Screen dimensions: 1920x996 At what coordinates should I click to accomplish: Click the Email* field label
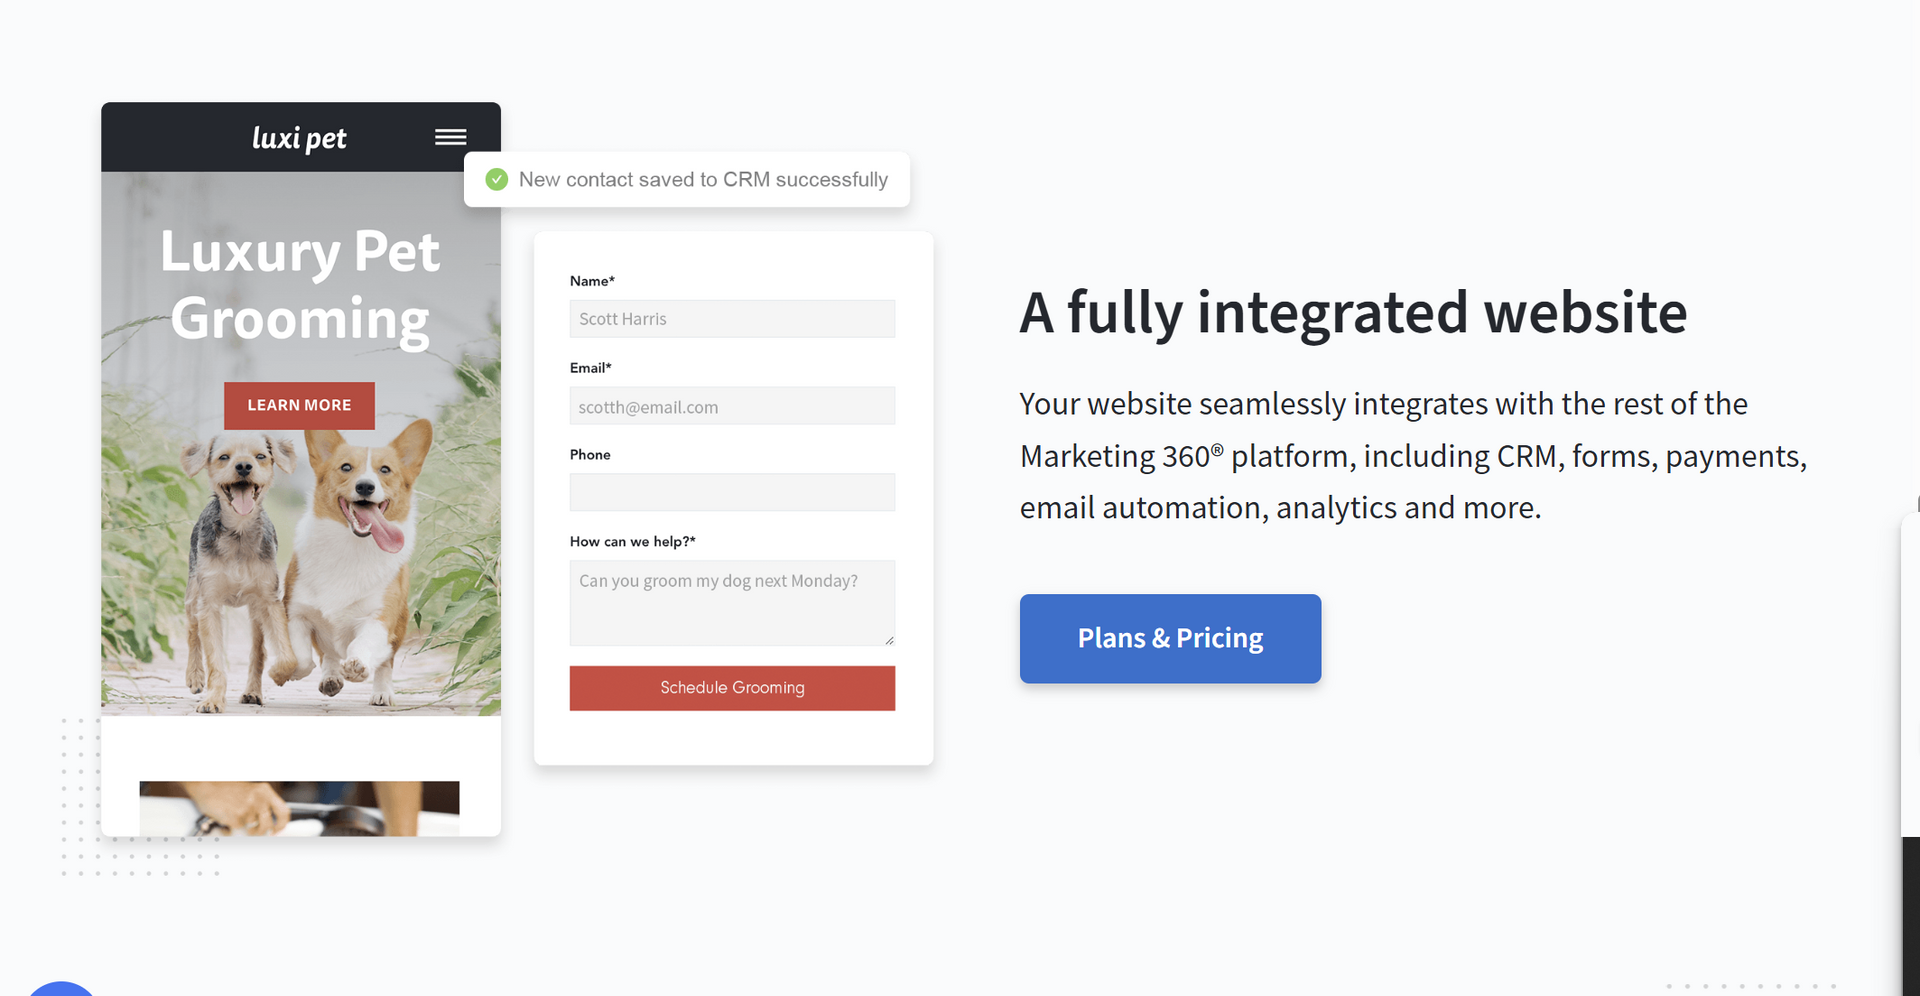[591, 368]
